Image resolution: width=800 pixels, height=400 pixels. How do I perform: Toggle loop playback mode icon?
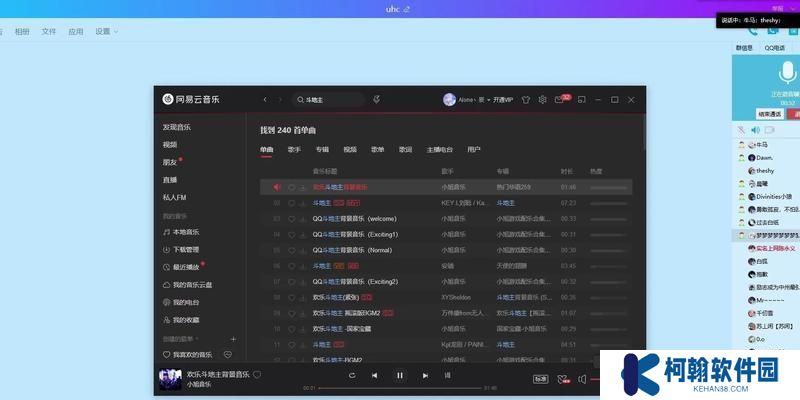352,376
